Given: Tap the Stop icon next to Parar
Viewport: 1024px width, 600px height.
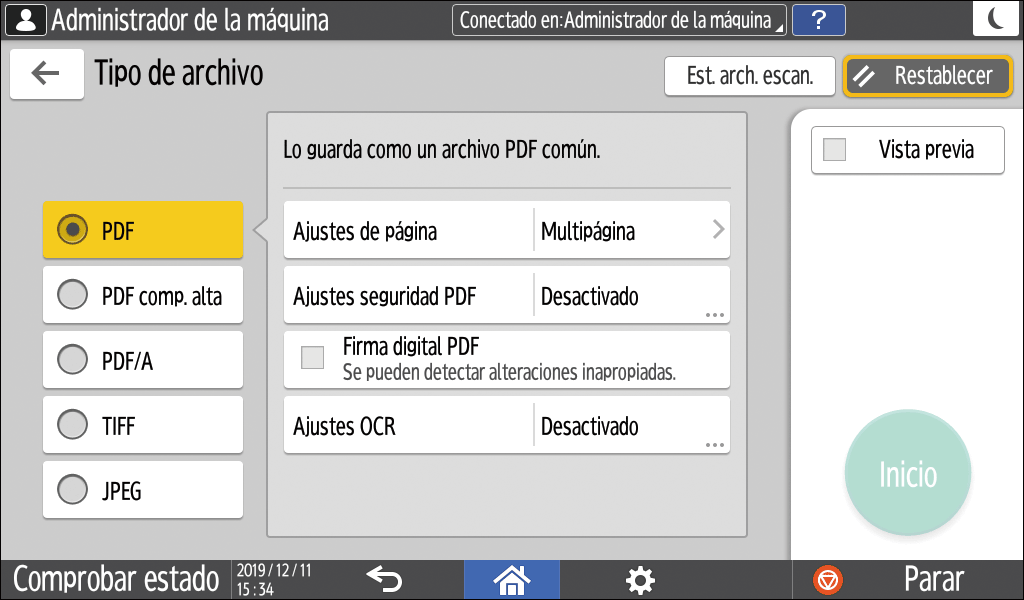Looking at the screenshot, I should (828, 580).
